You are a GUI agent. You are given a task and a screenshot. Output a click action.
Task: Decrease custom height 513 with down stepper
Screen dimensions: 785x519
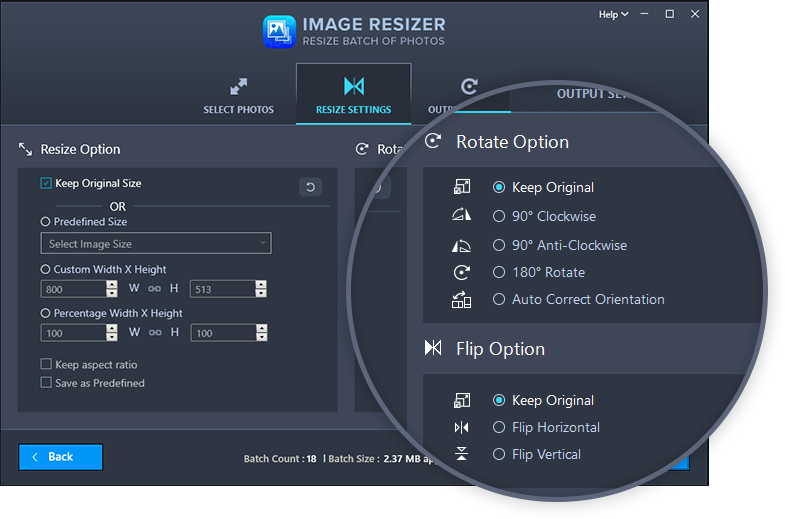261,293
